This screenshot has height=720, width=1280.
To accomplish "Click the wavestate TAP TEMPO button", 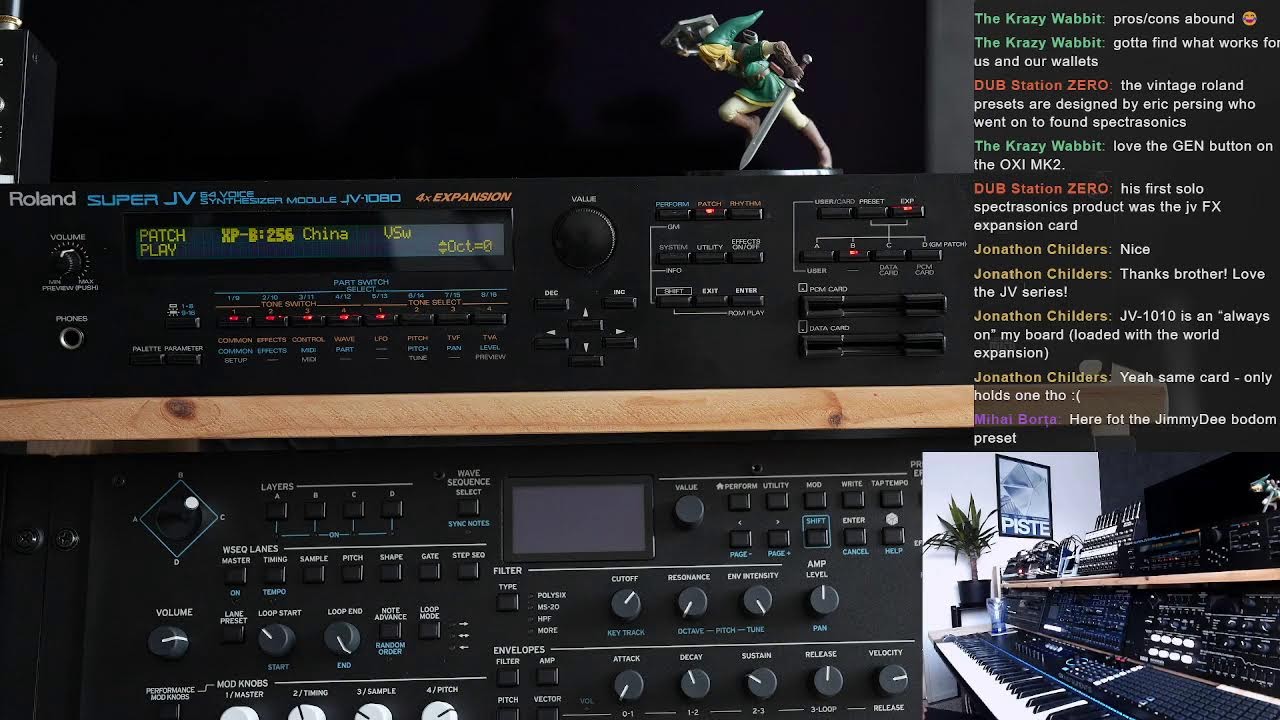I will click(x=891, y=500).
